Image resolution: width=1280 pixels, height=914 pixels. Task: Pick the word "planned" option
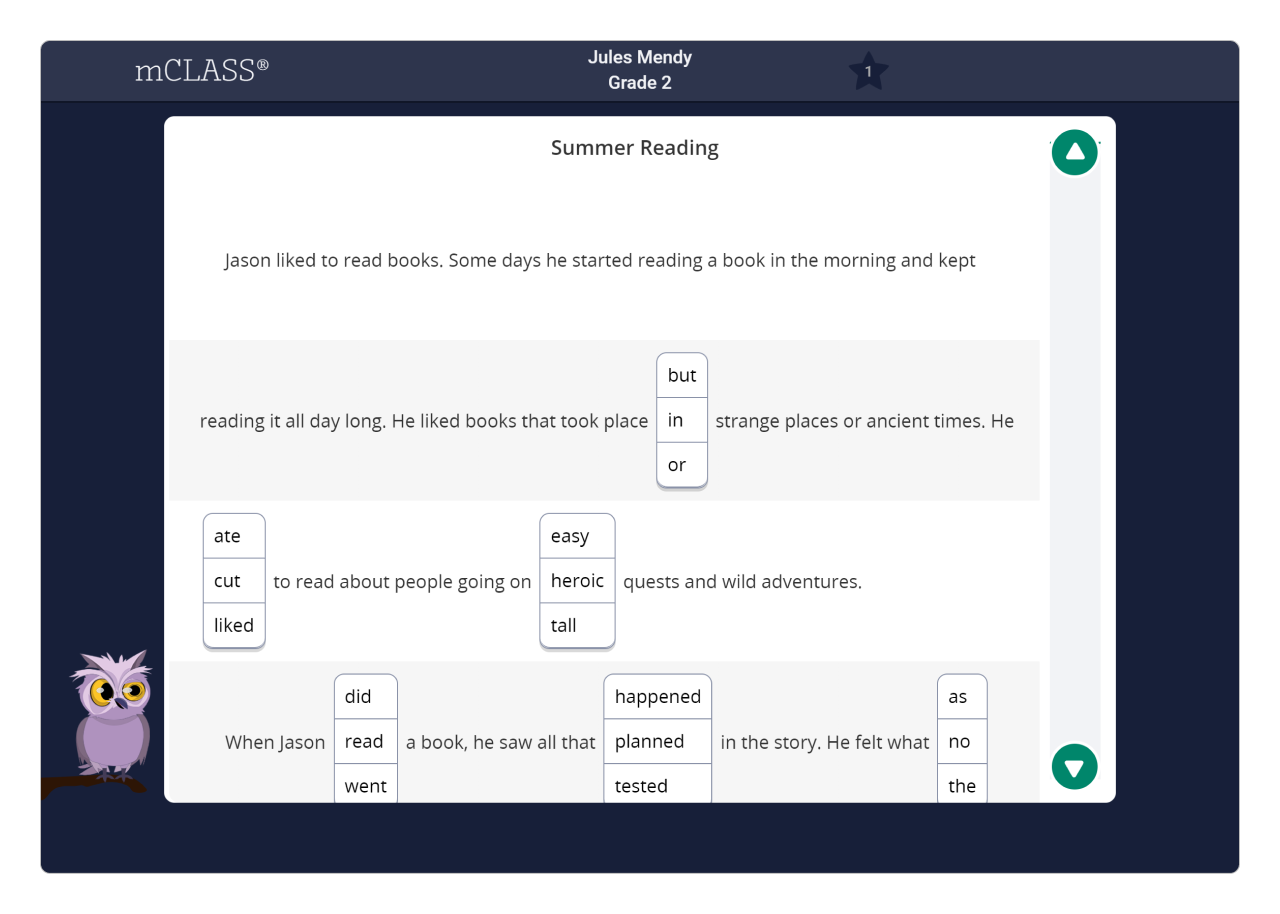point(657,742)
